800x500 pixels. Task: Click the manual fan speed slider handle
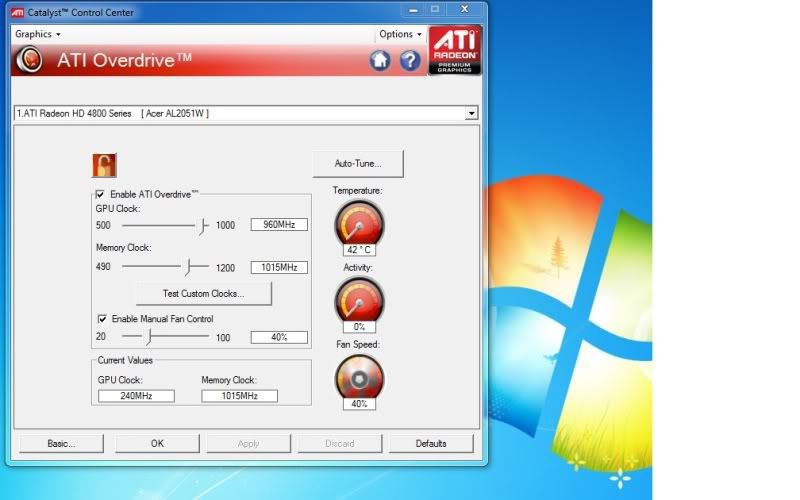coord(149,337)
